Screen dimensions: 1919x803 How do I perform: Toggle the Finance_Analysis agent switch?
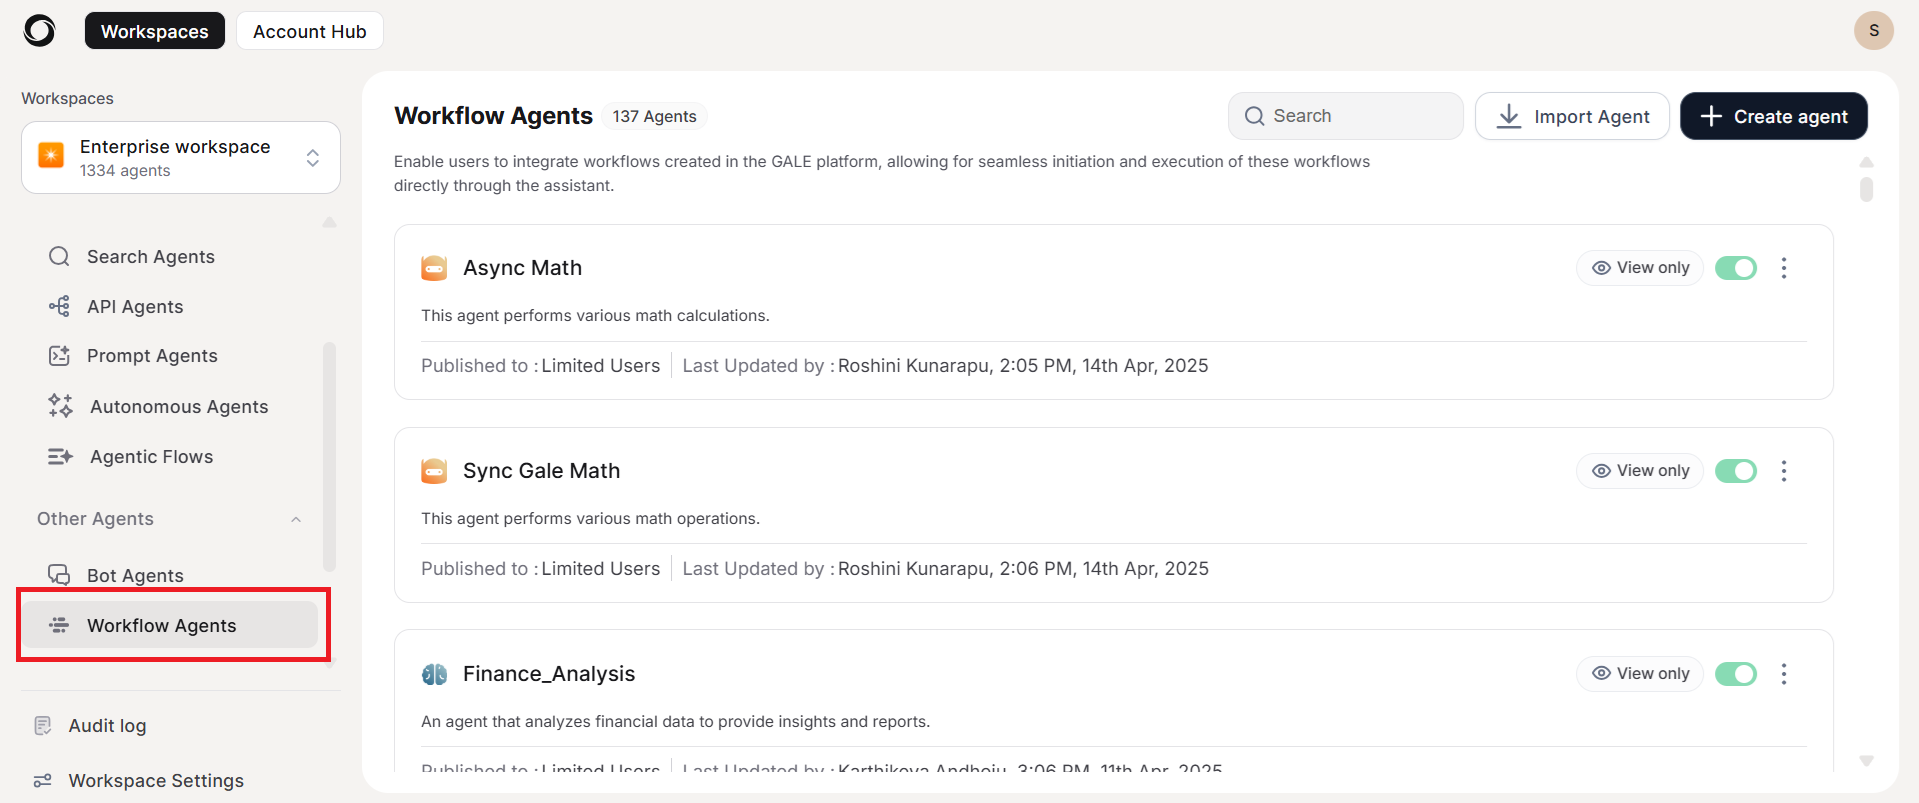(1735, 674)
